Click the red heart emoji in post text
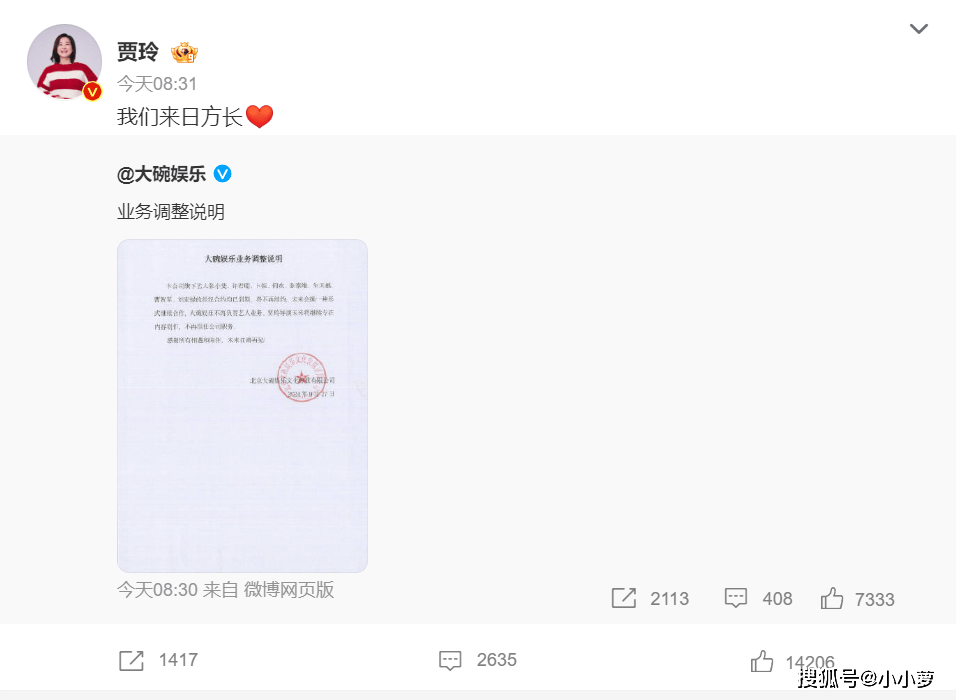The width and height of the screenshot is (956, 700). pyautogui.click(x=259, y=116)
